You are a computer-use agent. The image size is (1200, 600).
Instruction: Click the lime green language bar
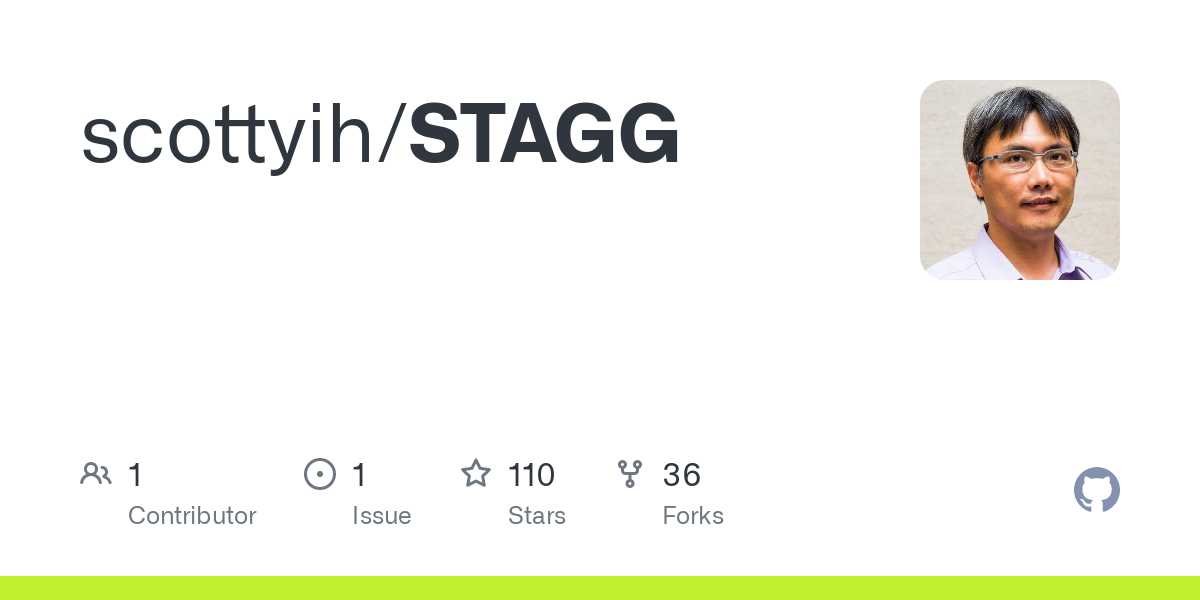[600, 588]
